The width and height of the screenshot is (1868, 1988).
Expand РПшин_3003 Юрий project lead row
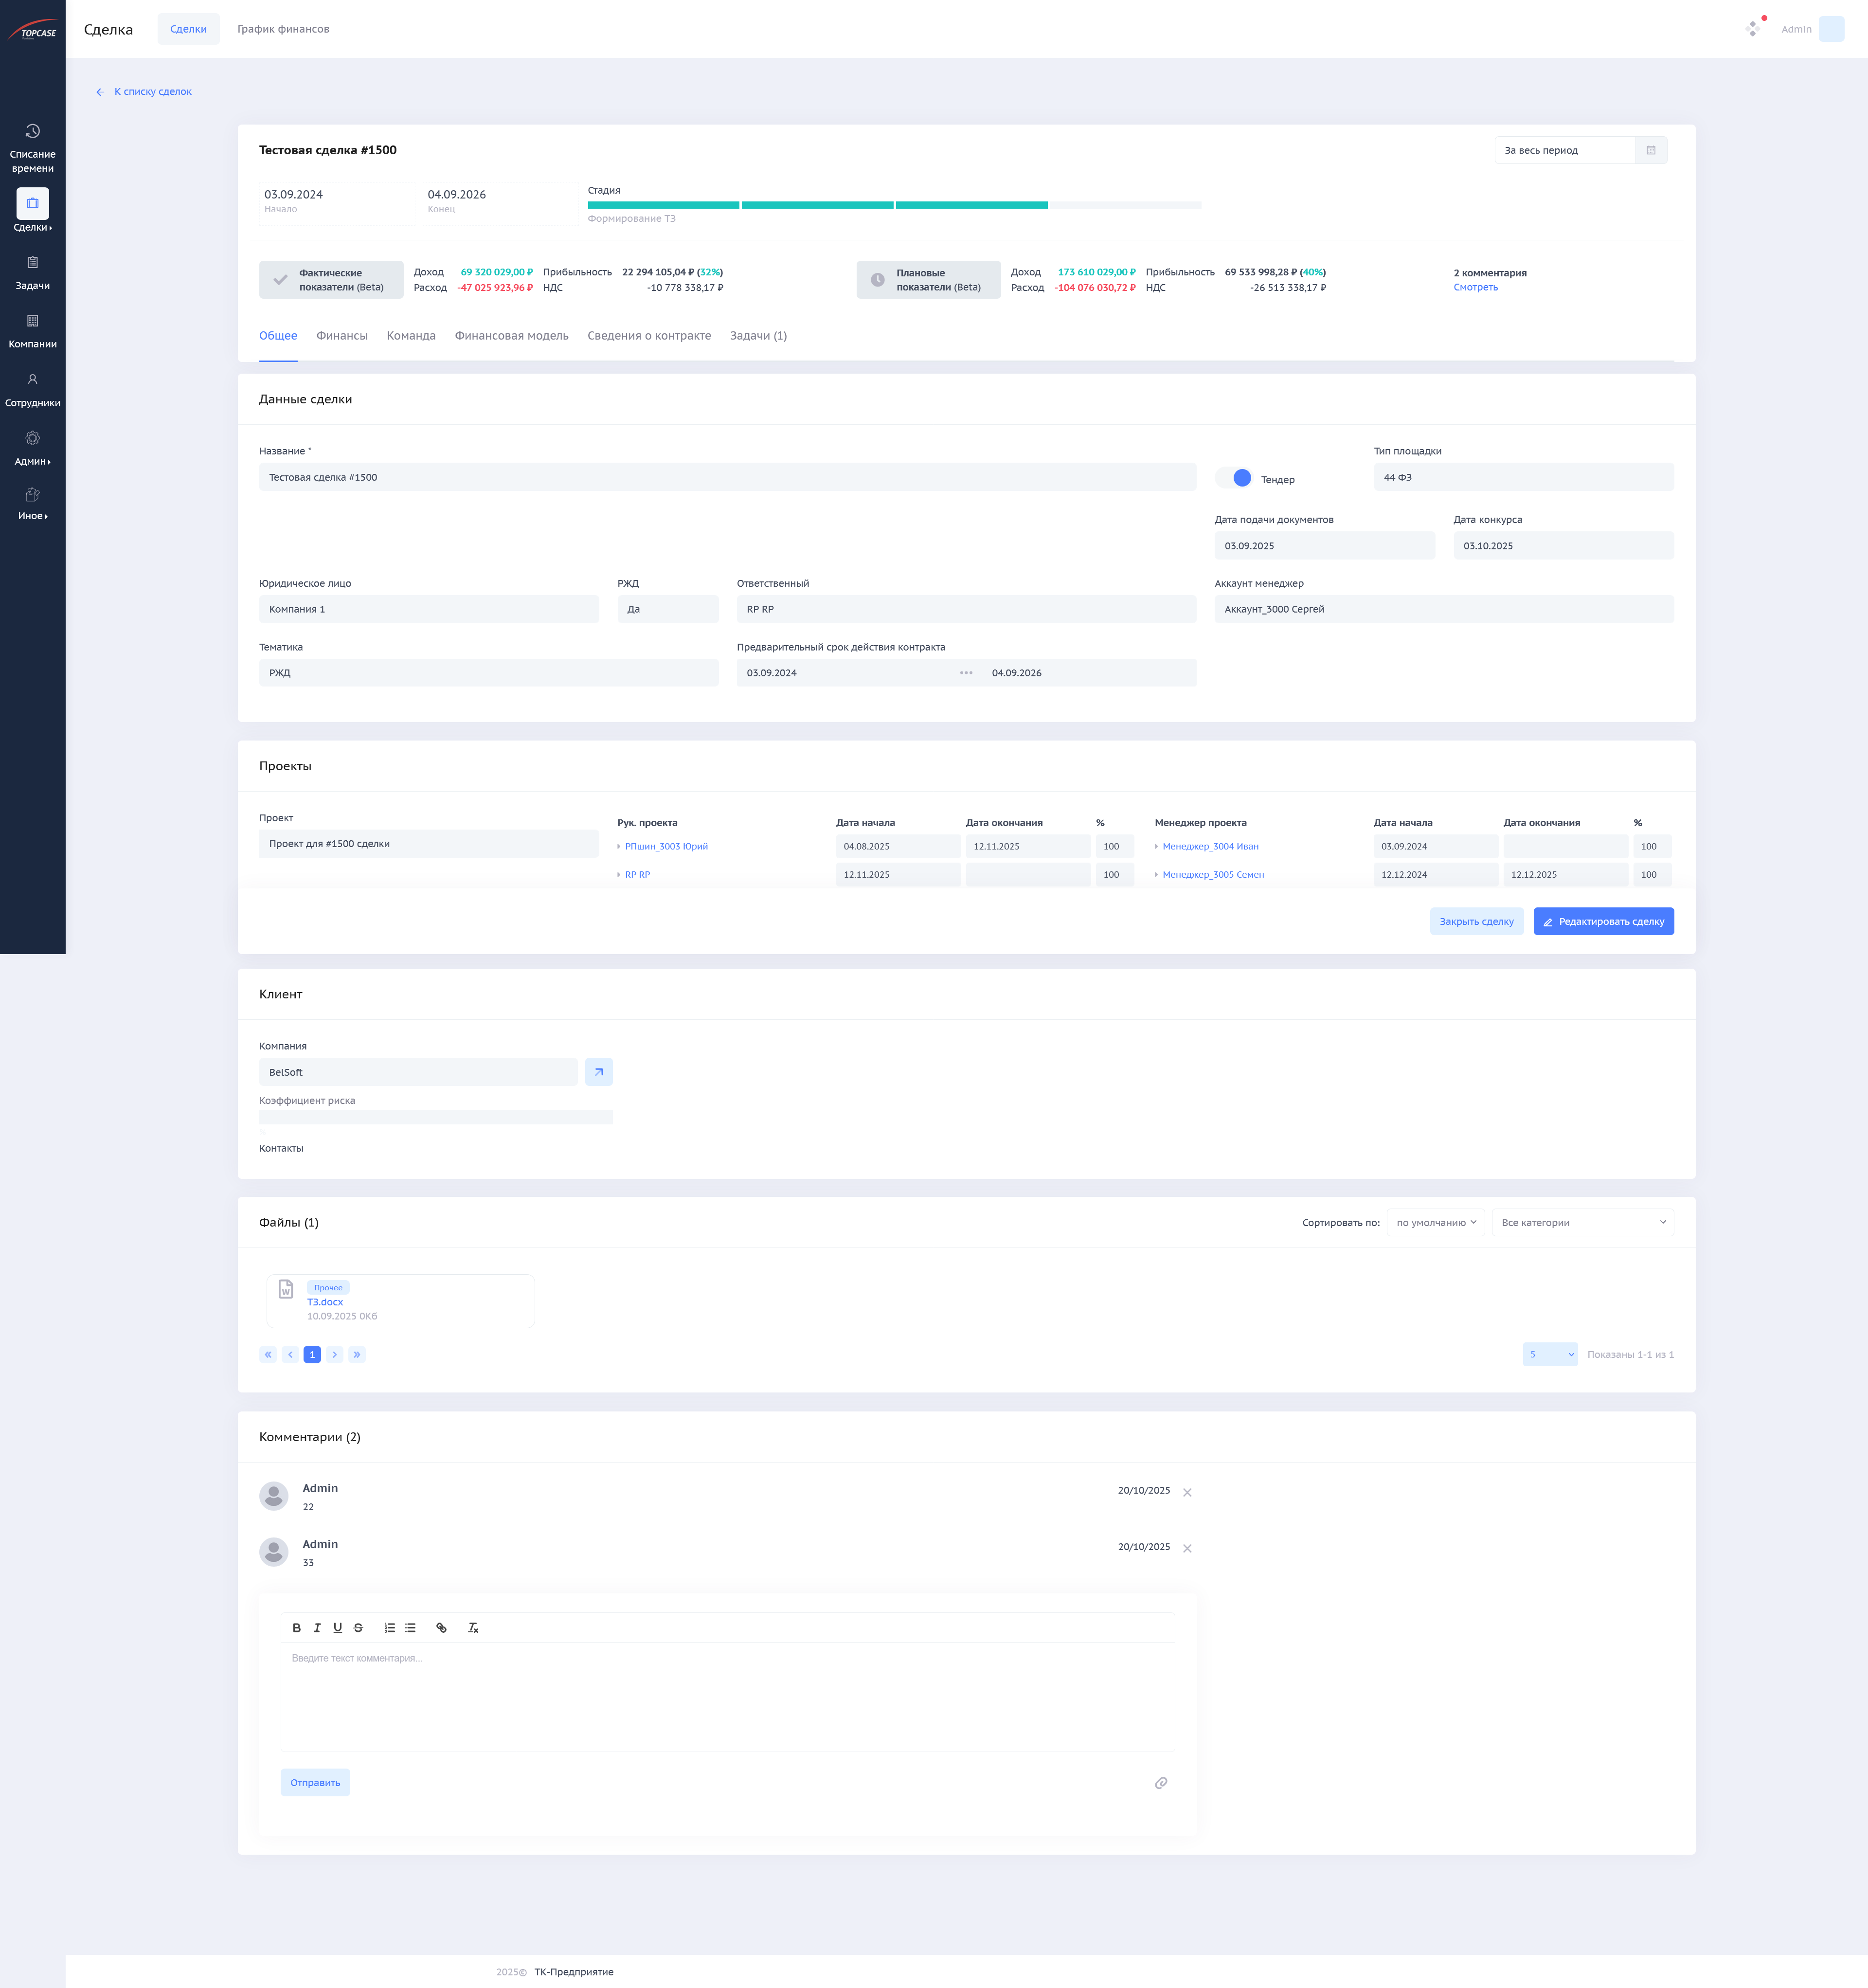[619, 847]
